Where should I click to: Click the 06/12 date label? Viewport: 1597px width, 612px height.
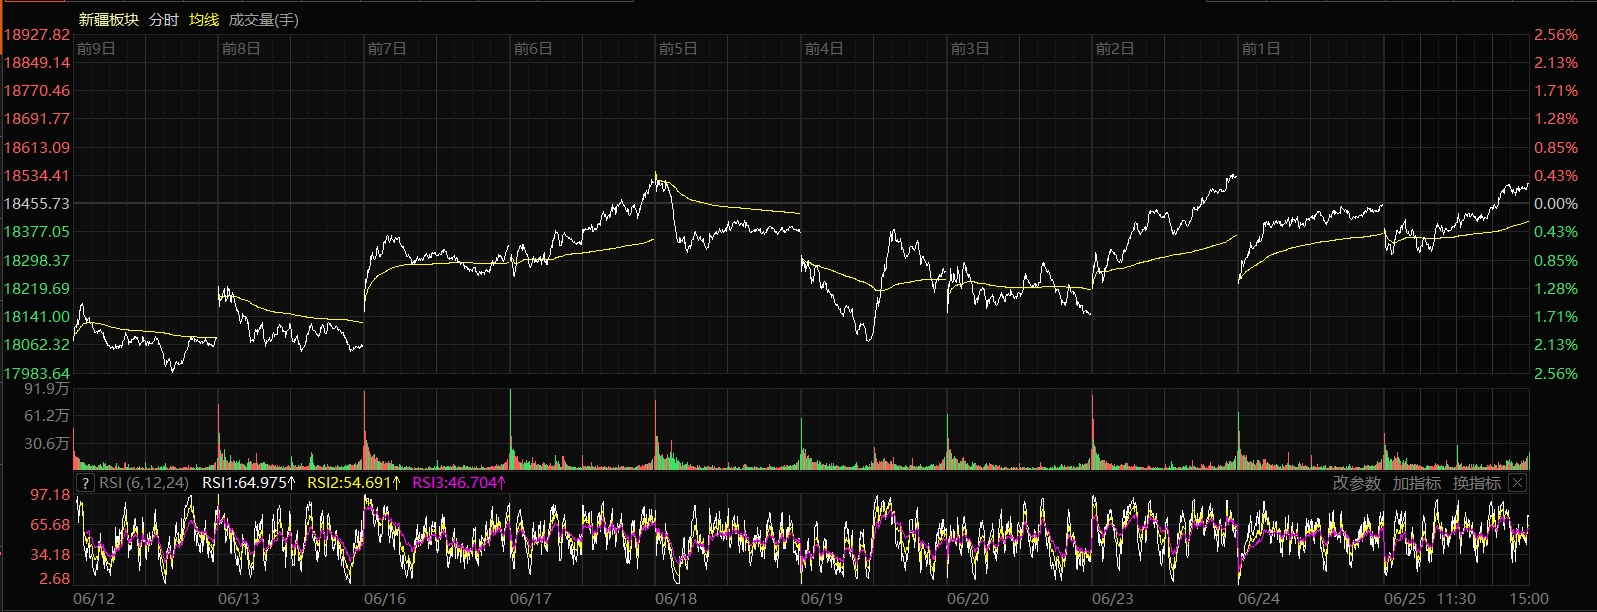pyautogui.click(x=95, y=598)
